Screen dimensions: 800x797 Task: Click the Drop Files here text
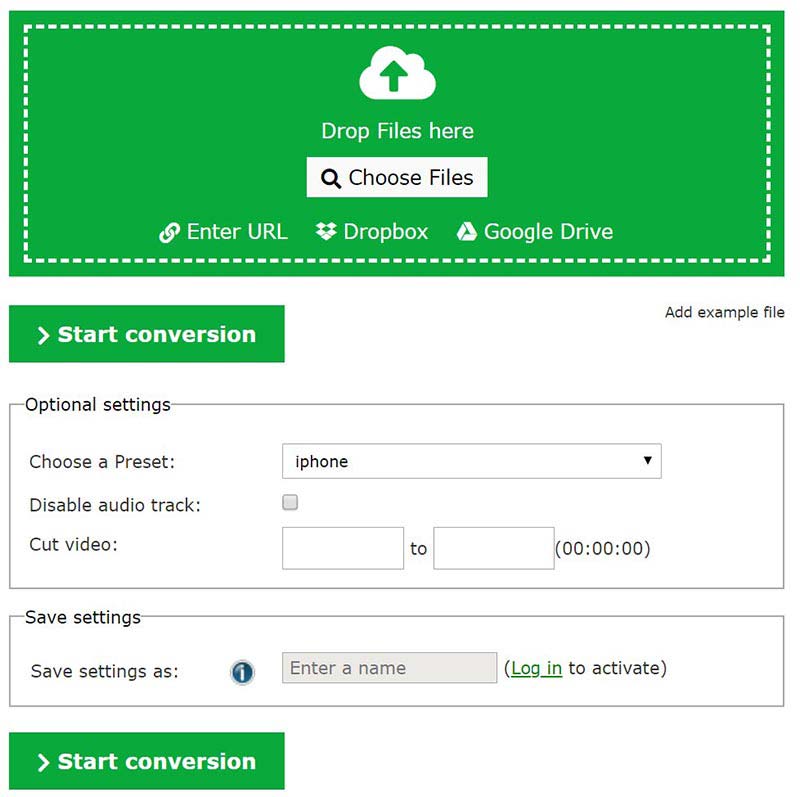tap(397, 131)
